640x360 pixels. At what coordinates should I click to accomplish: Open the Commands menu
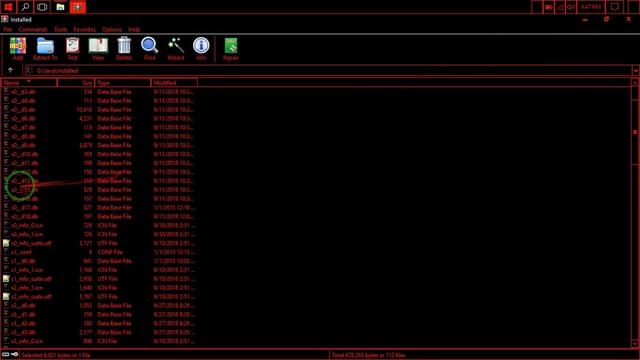click(33, 29)
